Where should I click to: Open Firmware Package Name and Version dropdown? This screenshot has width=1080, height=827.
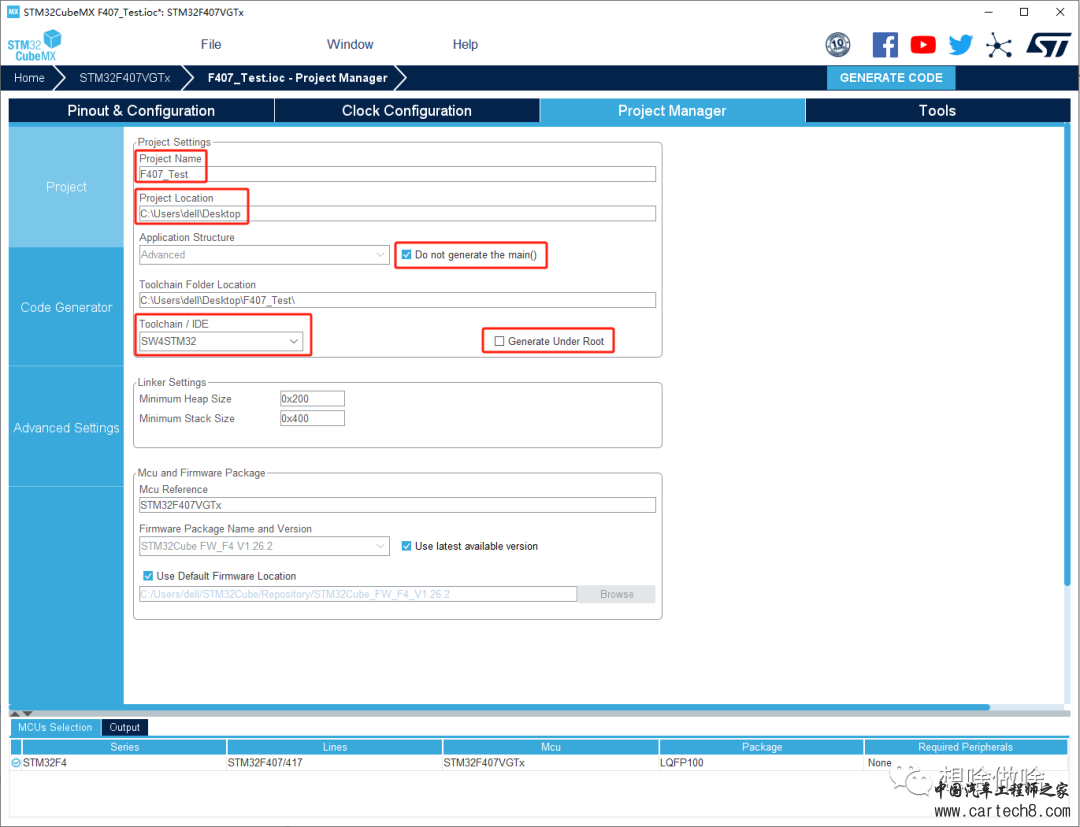coord(264,546)
